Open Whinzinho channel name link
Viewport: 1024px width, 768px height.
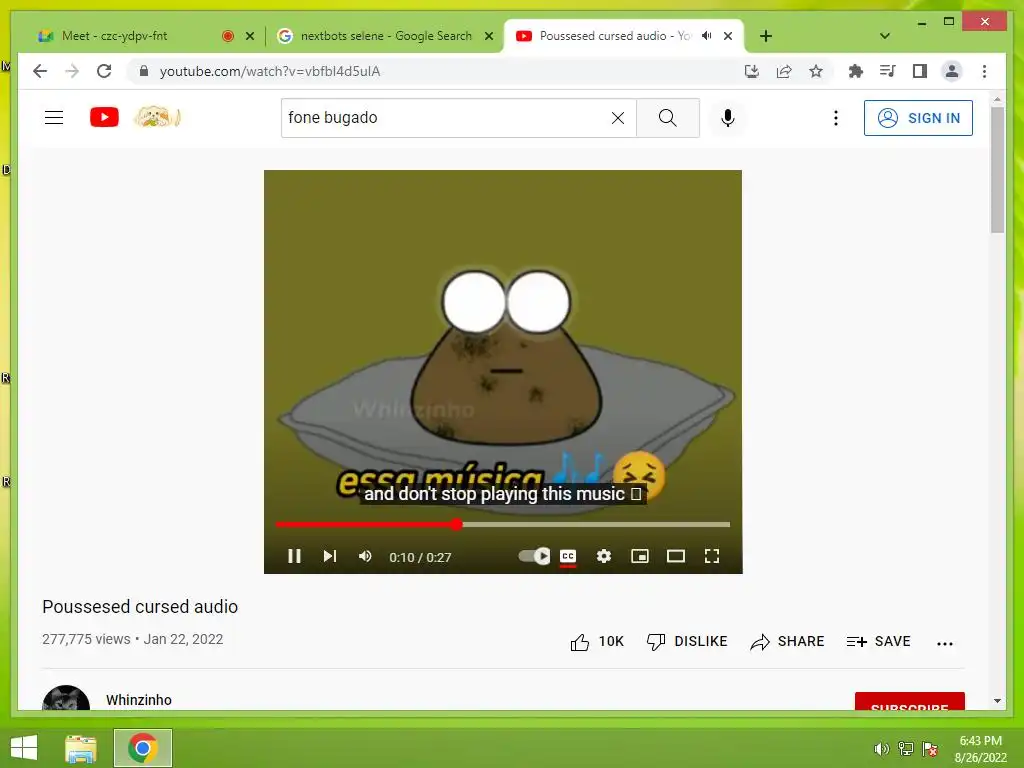point(138,700)
